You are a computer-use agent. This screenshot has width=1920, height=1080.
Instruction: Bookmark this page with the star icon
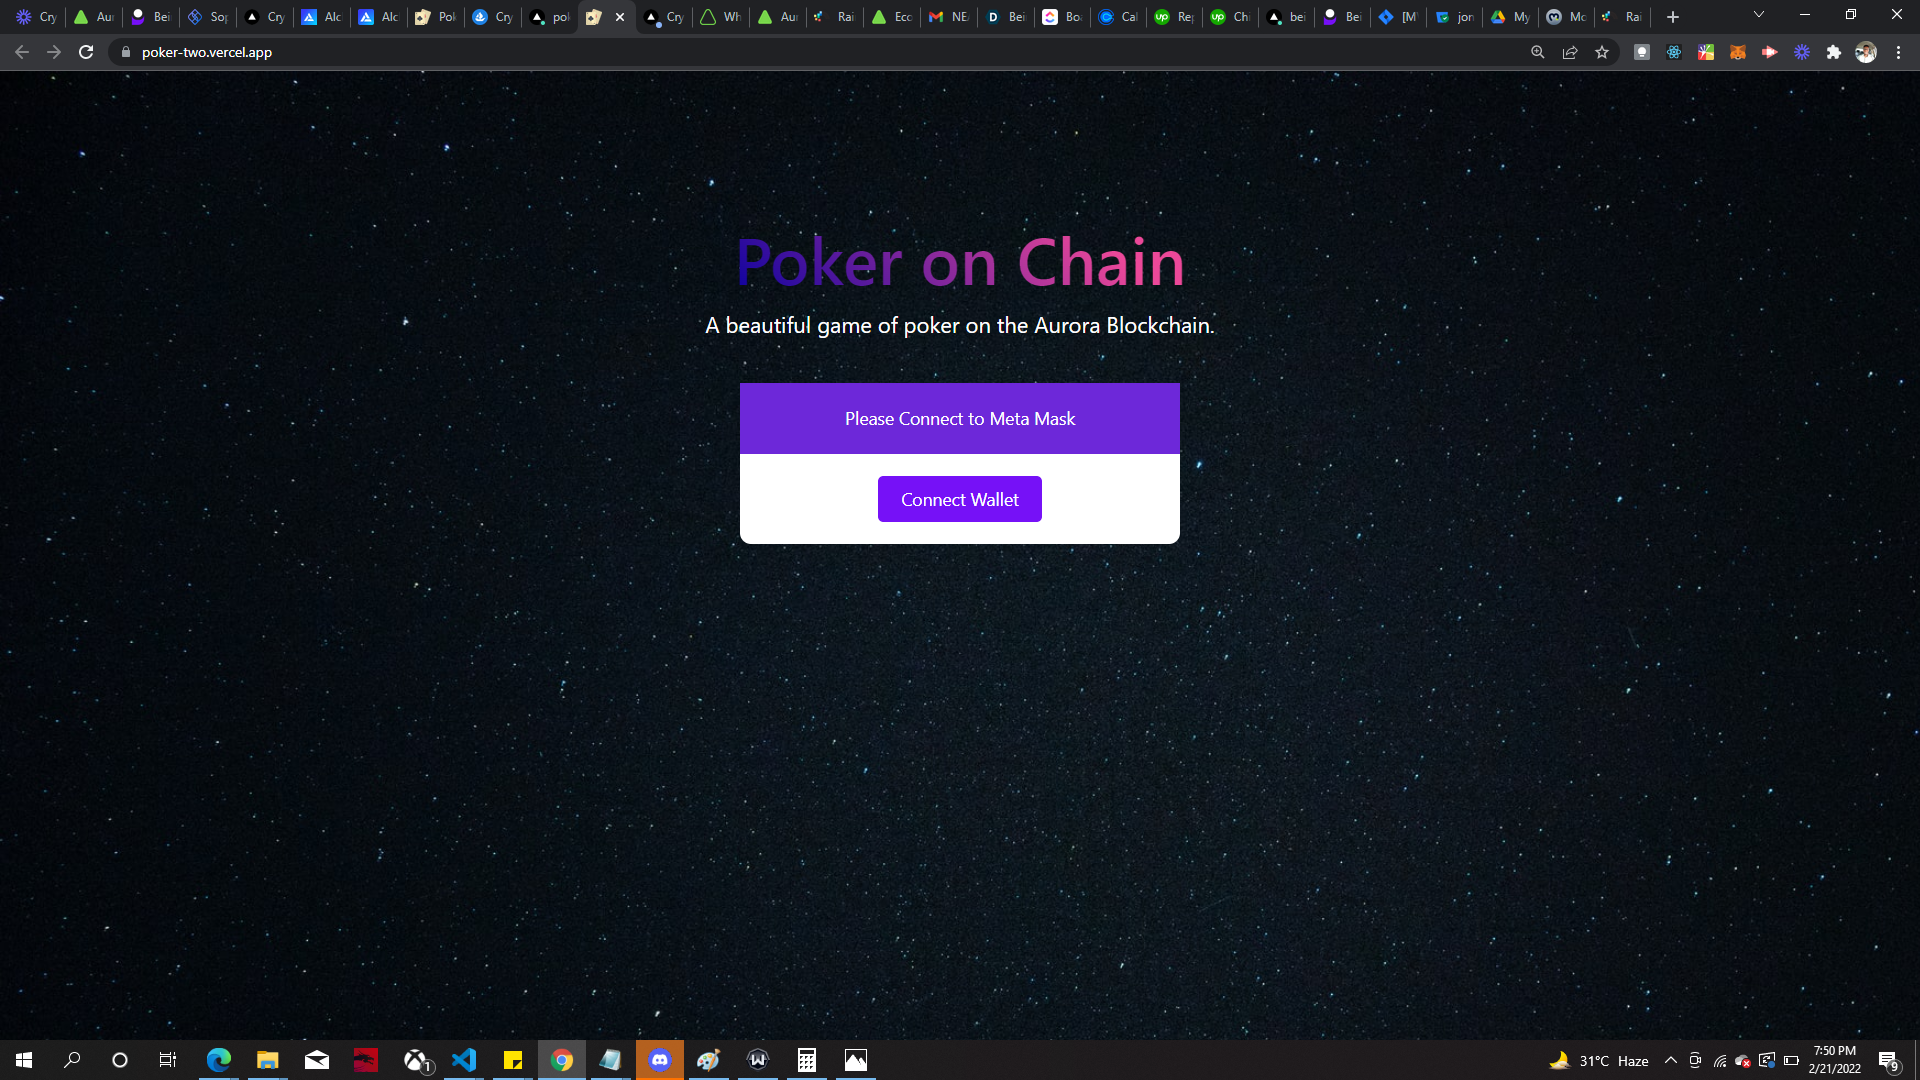tap(1602, 52)
